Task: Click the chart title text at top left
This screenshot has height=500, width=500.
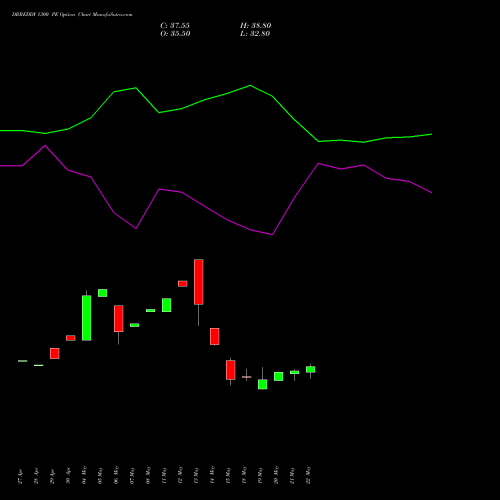Action: click(x=72, y=15)
